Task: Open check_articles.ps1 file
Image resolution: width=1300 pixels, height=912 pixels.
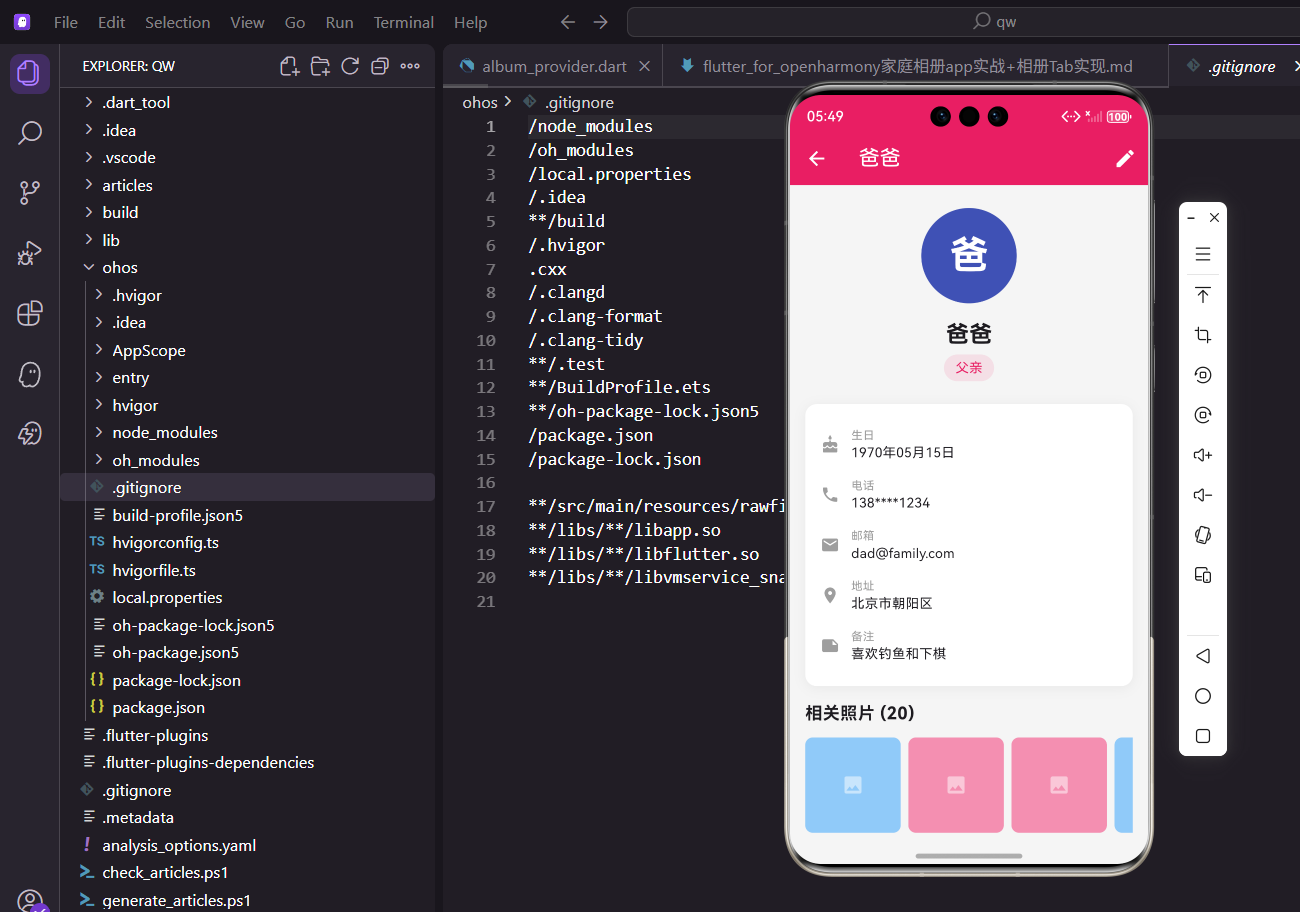Action: [x=247, y=873]
